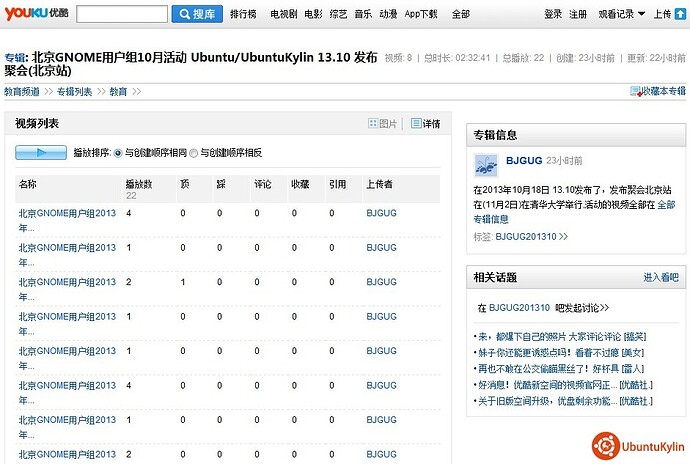Viewport: 690px width, 464px height.
Task: Click BJGUG201310 discussion link in 相关话题
Action: [519, 308]
